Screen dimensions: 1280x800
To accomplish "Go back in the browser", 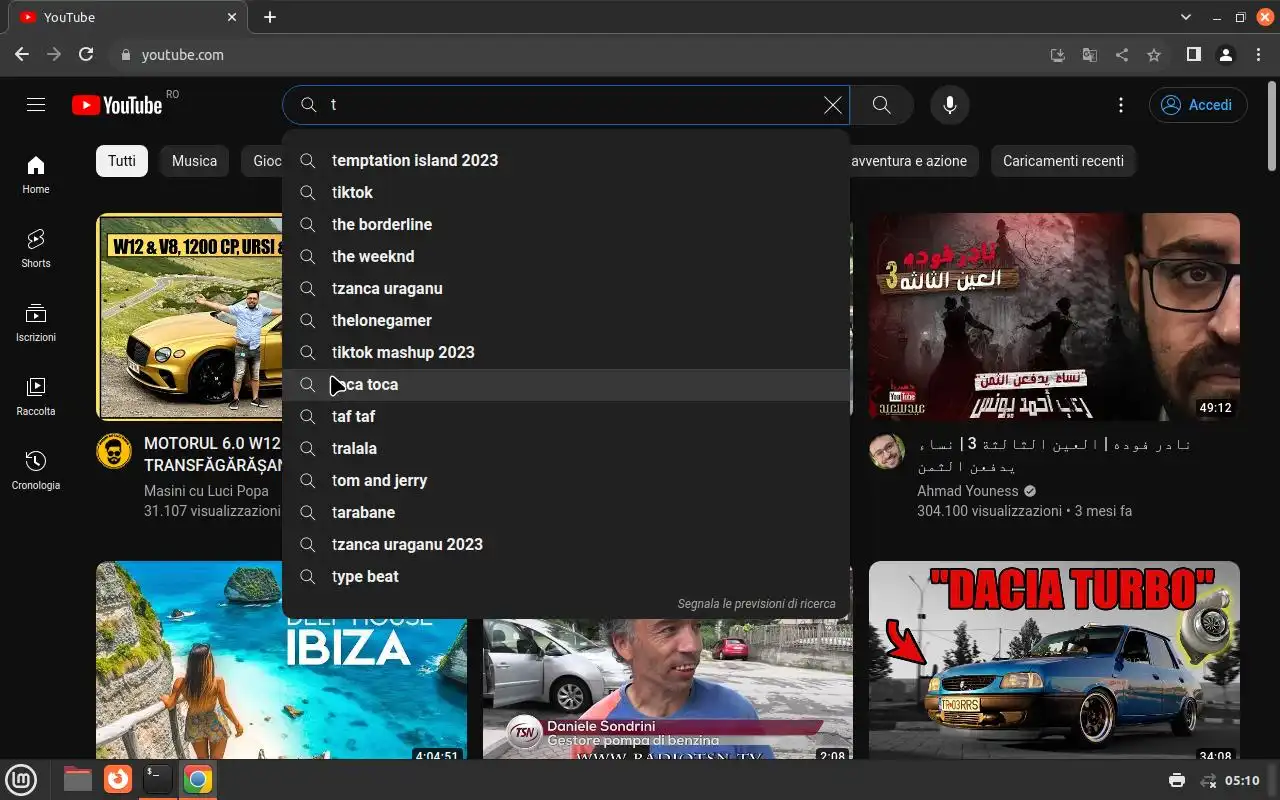I will coord(22,55).
